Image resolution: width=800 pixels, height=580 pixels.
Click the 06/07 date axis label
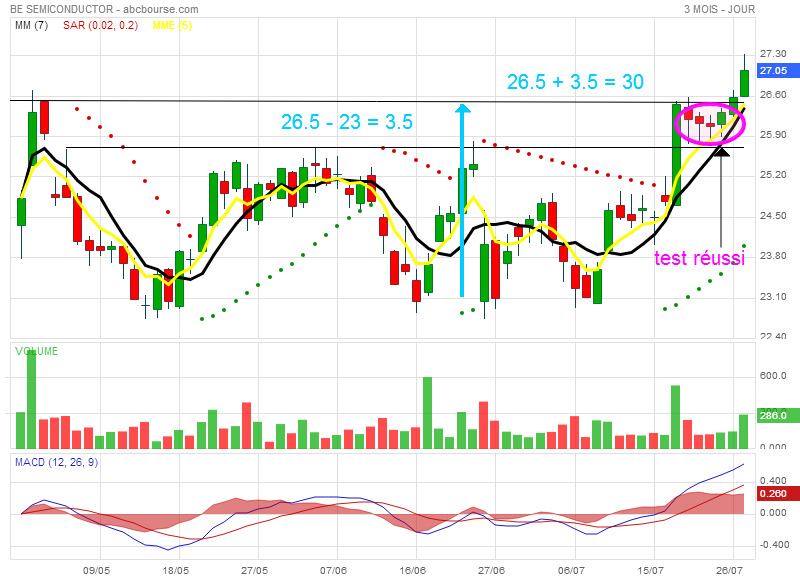tap(571, 570)
